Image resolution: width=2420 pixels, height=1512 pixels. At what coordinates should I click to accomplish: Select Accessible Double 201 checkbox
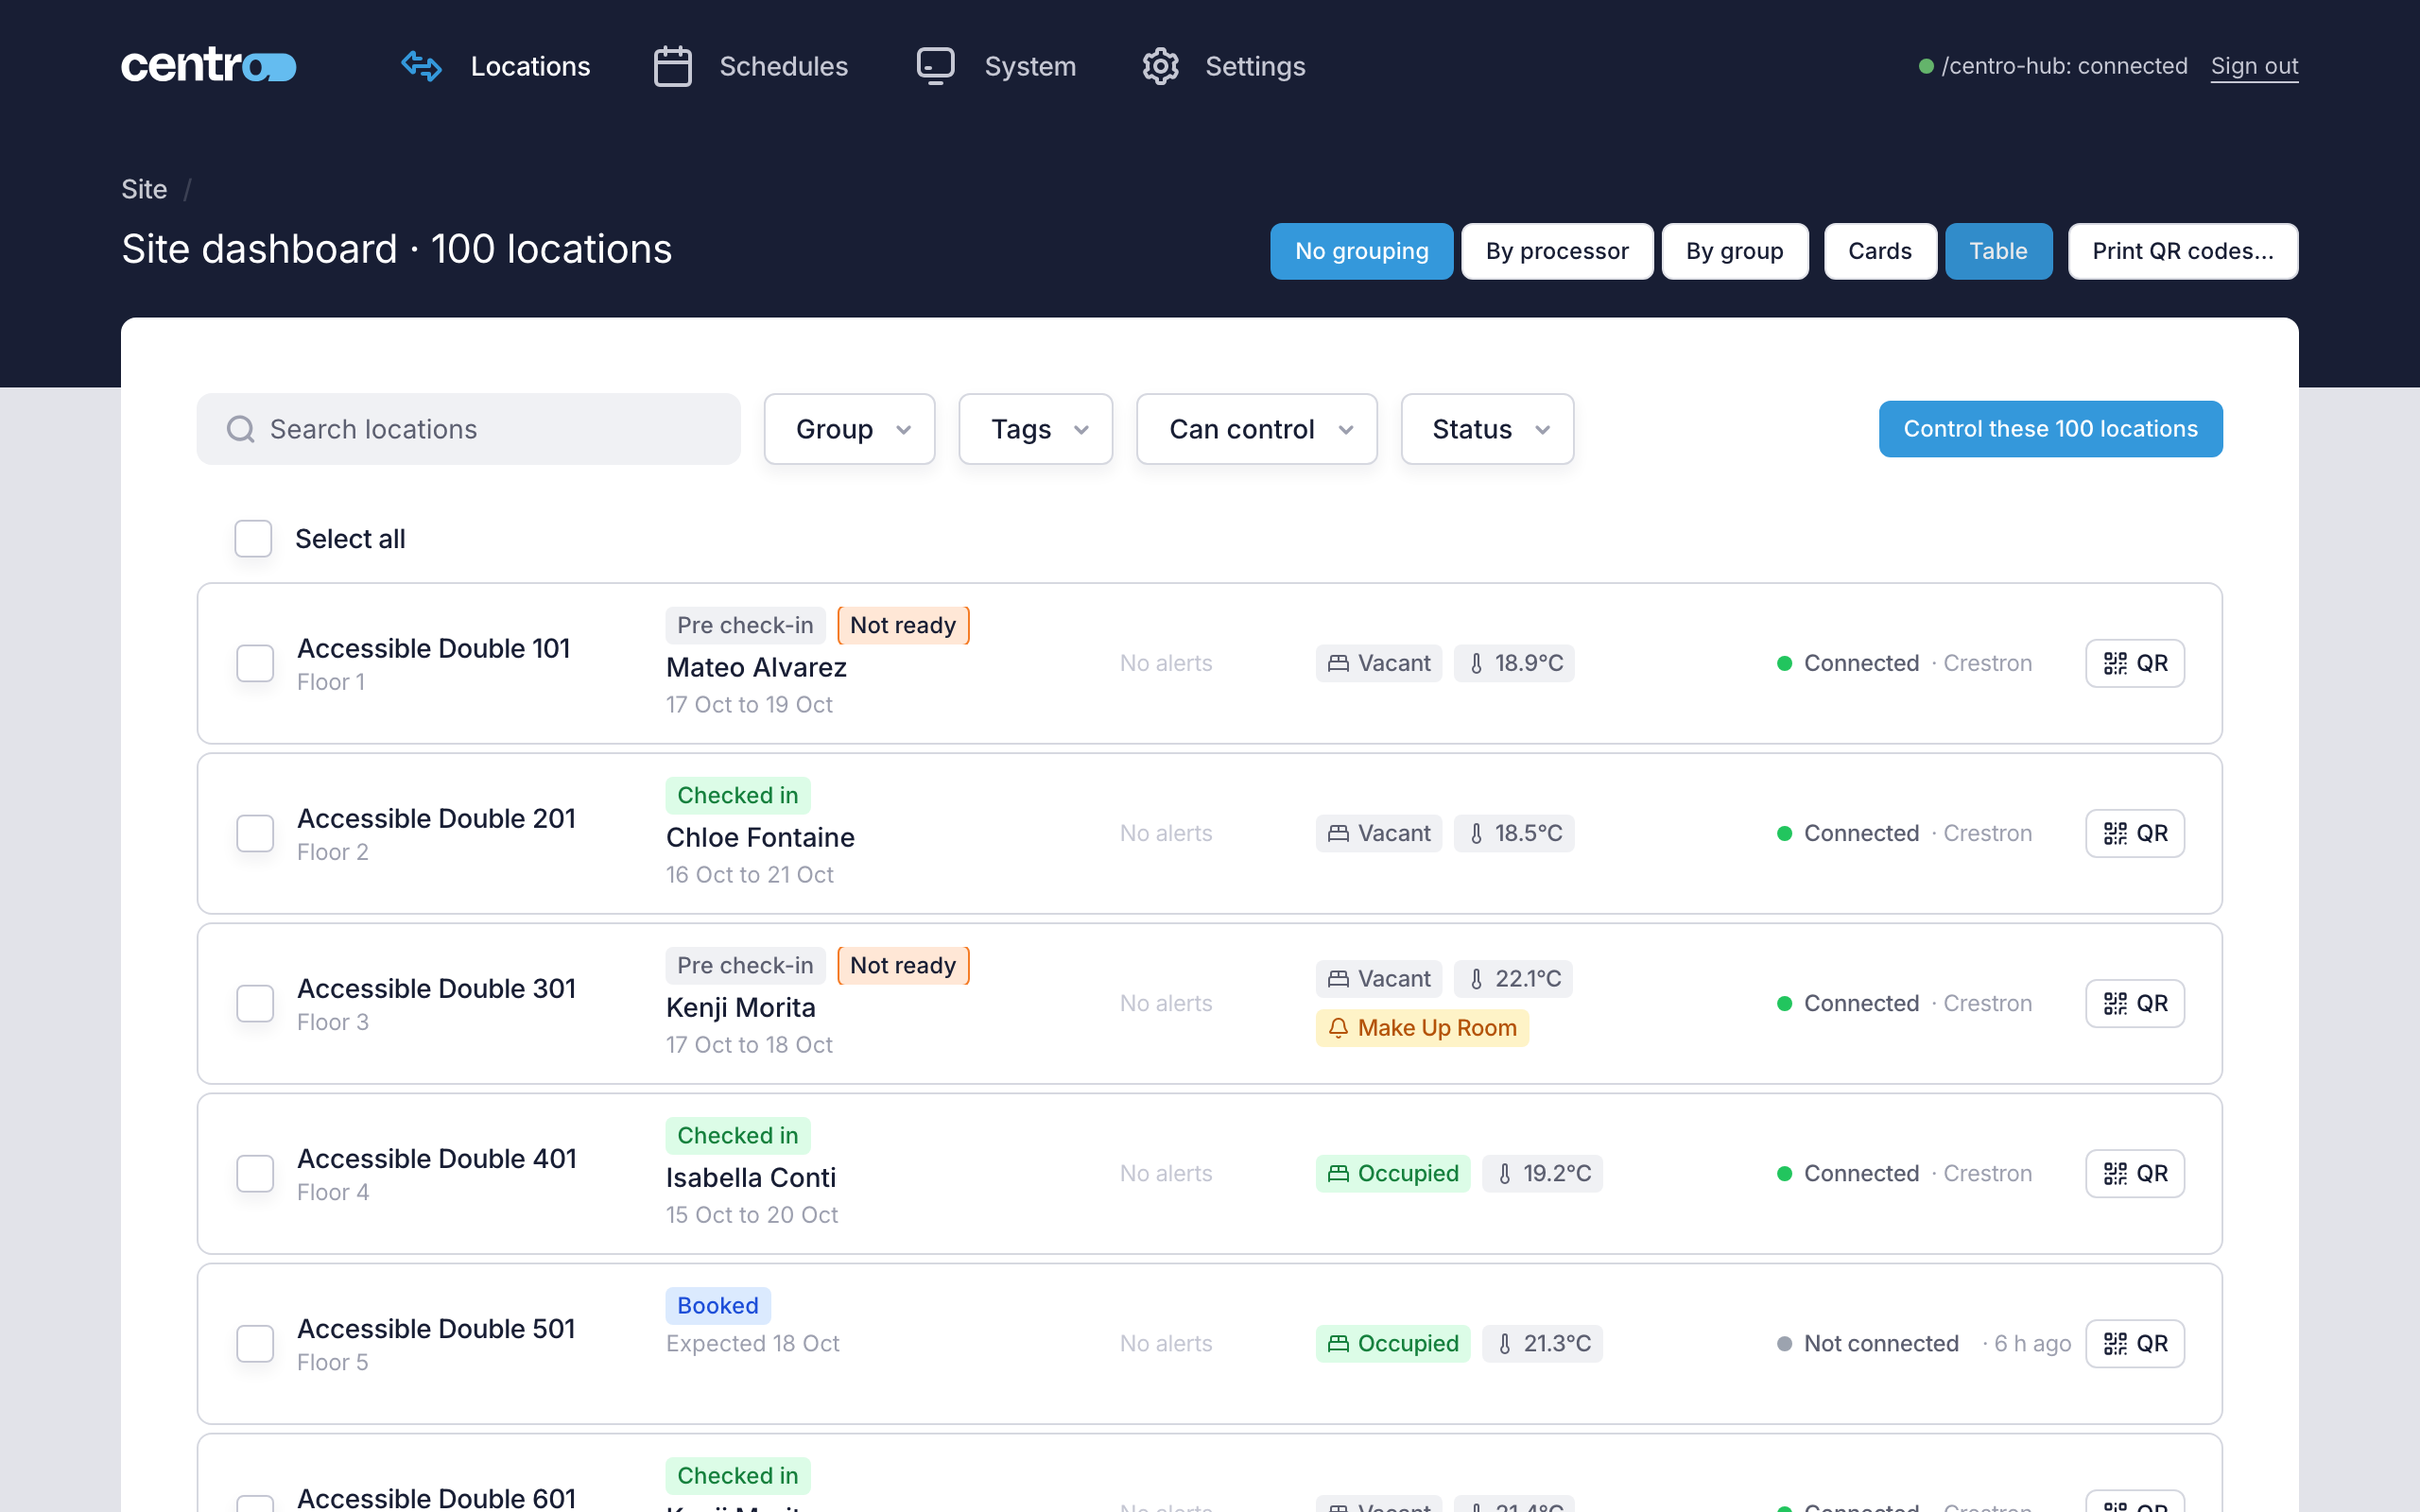[255, 833]
